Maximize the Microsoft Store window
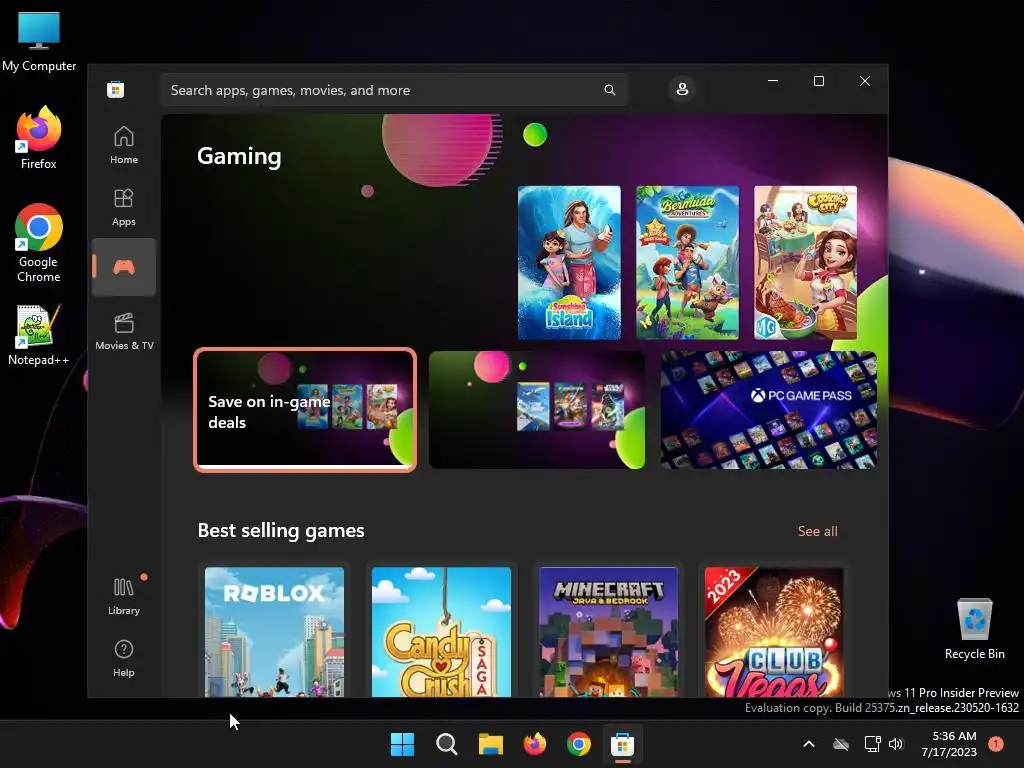Viewport: 1024px width, 768px height. pos(818,81)
